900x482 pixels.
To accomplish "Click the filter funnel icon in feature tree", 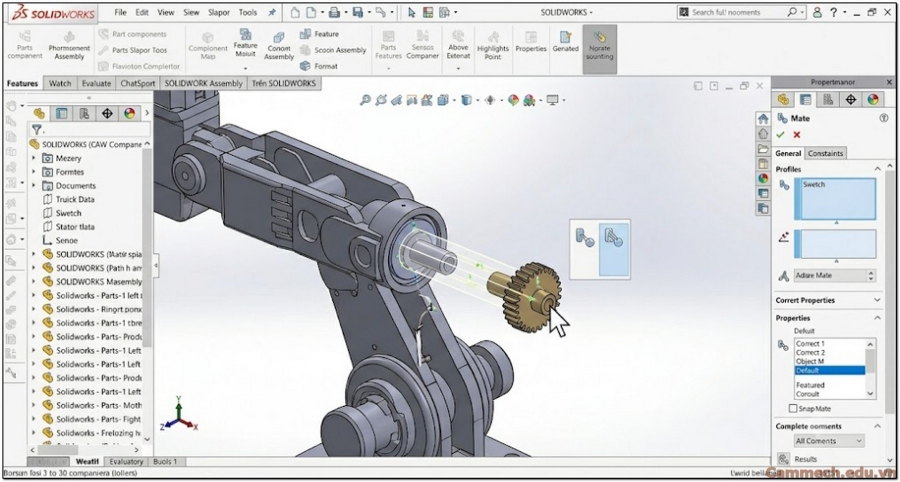I will click(x=37, y=130).
